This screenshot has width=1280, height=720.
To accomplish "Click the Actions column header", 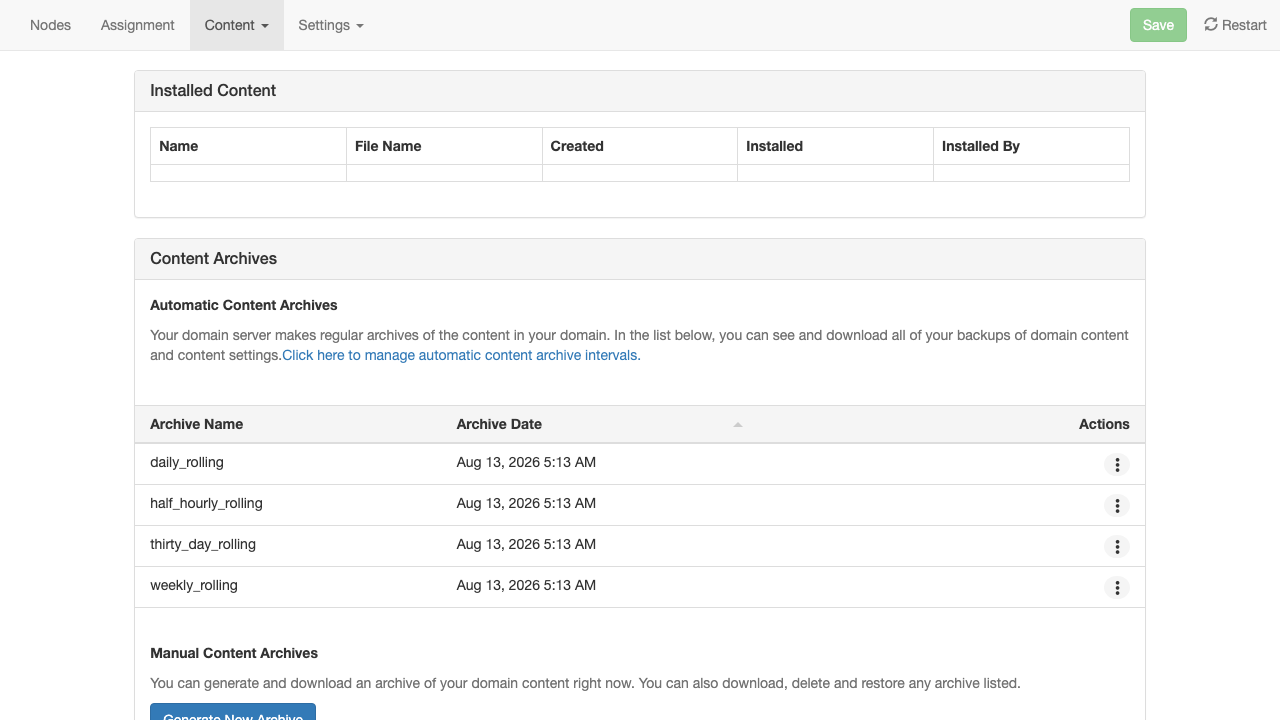I will pos(1104,424).
